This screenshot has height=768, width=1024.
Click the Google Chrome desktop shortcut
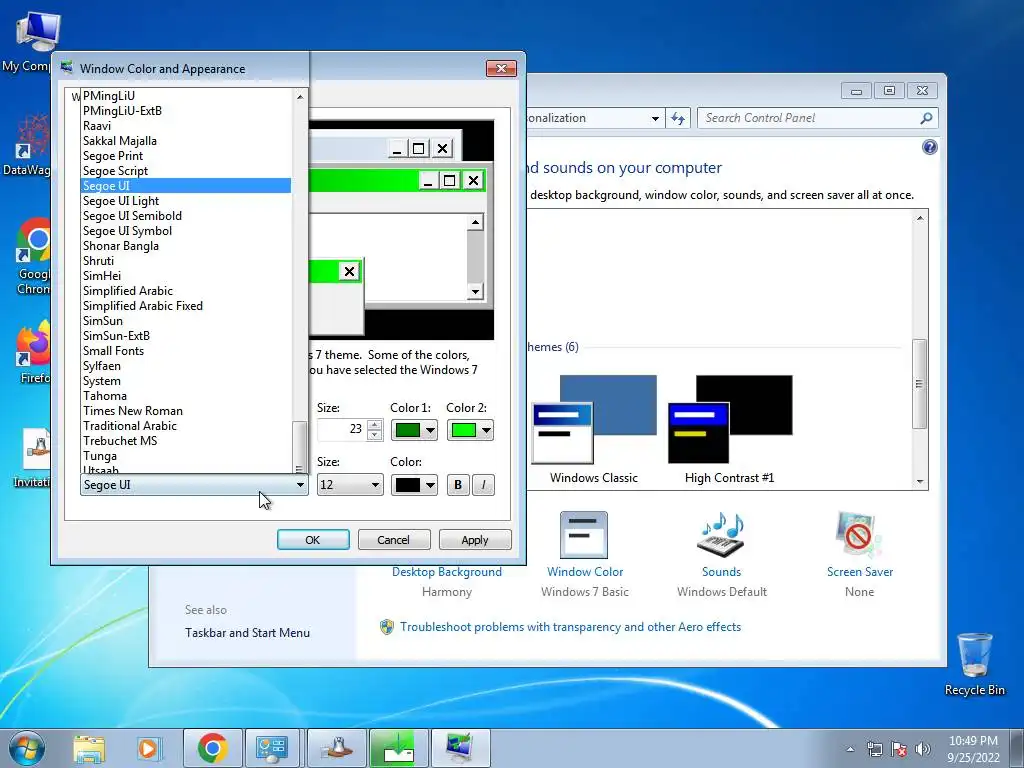[33, 256]
